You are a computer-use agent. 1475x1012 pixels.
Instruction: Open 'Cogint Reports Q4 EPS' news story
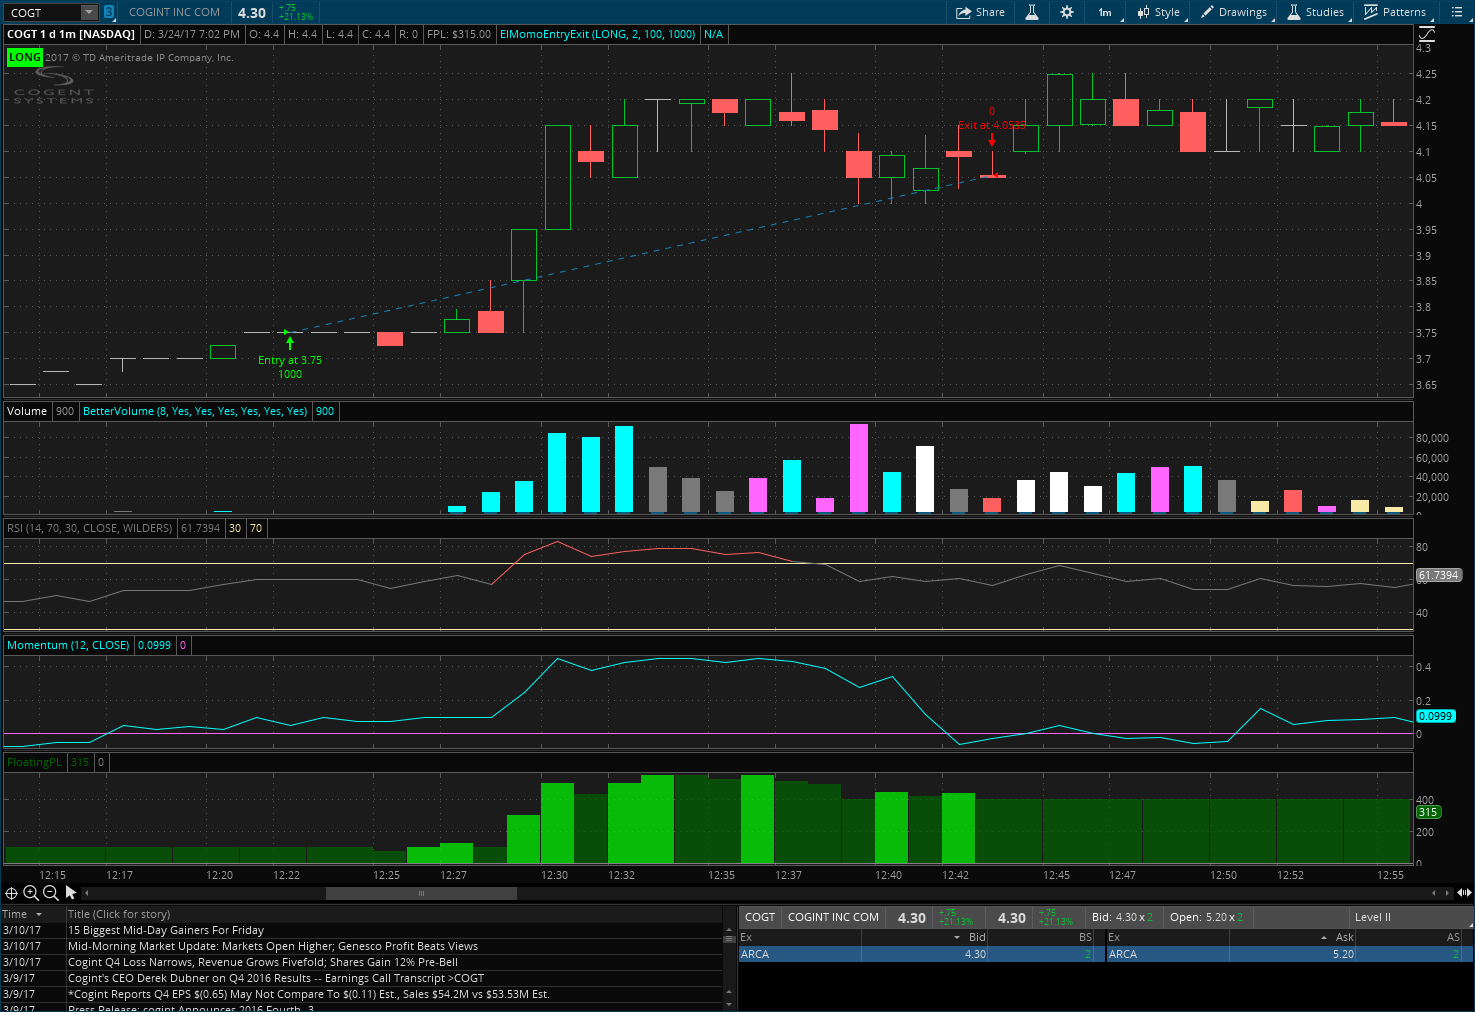[x=309, y=994]
